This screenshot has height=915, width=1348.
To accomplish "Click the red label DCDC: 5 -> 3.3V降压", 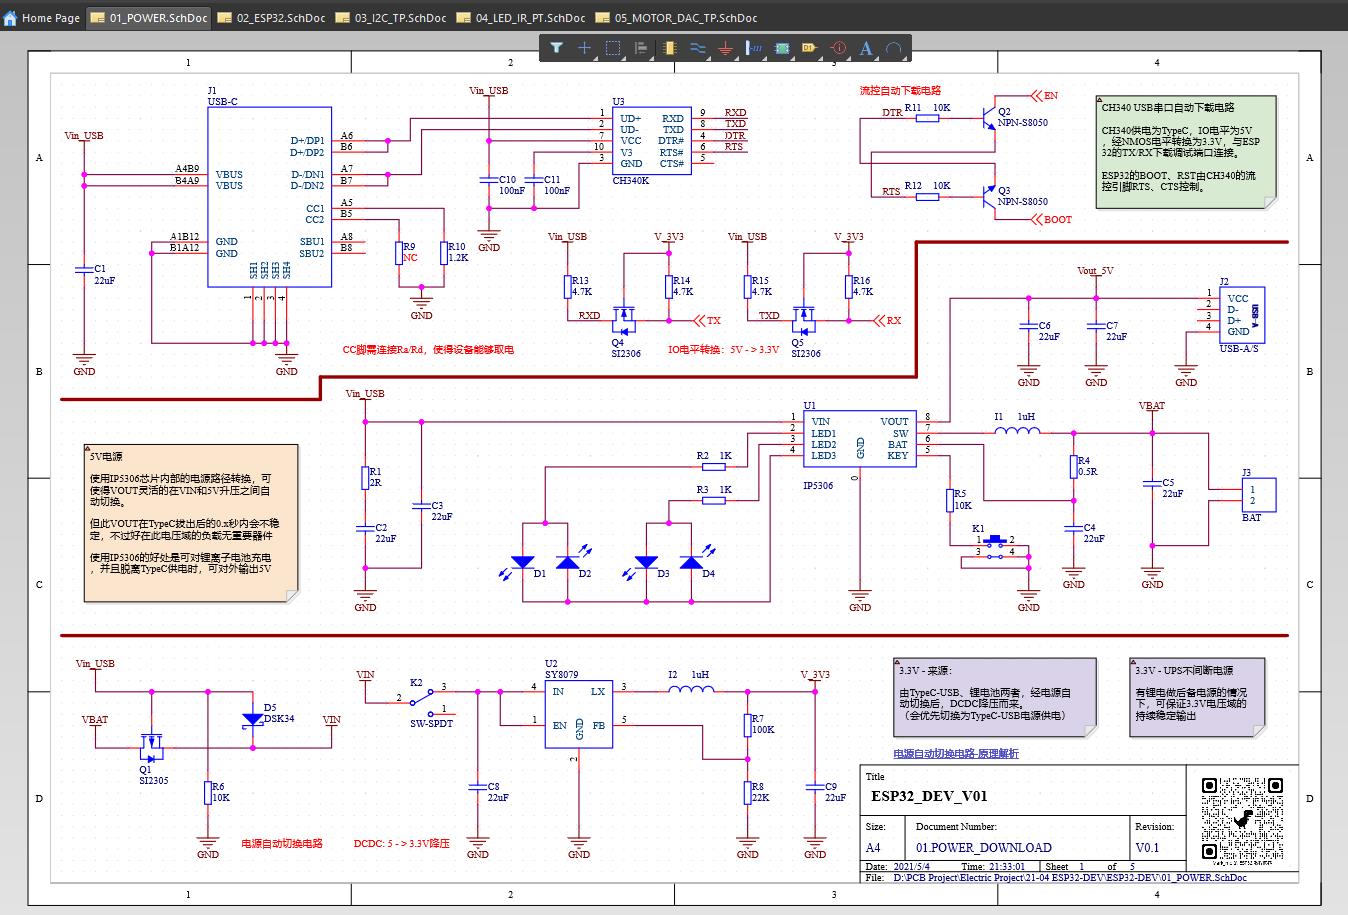I will pos(401,843).
